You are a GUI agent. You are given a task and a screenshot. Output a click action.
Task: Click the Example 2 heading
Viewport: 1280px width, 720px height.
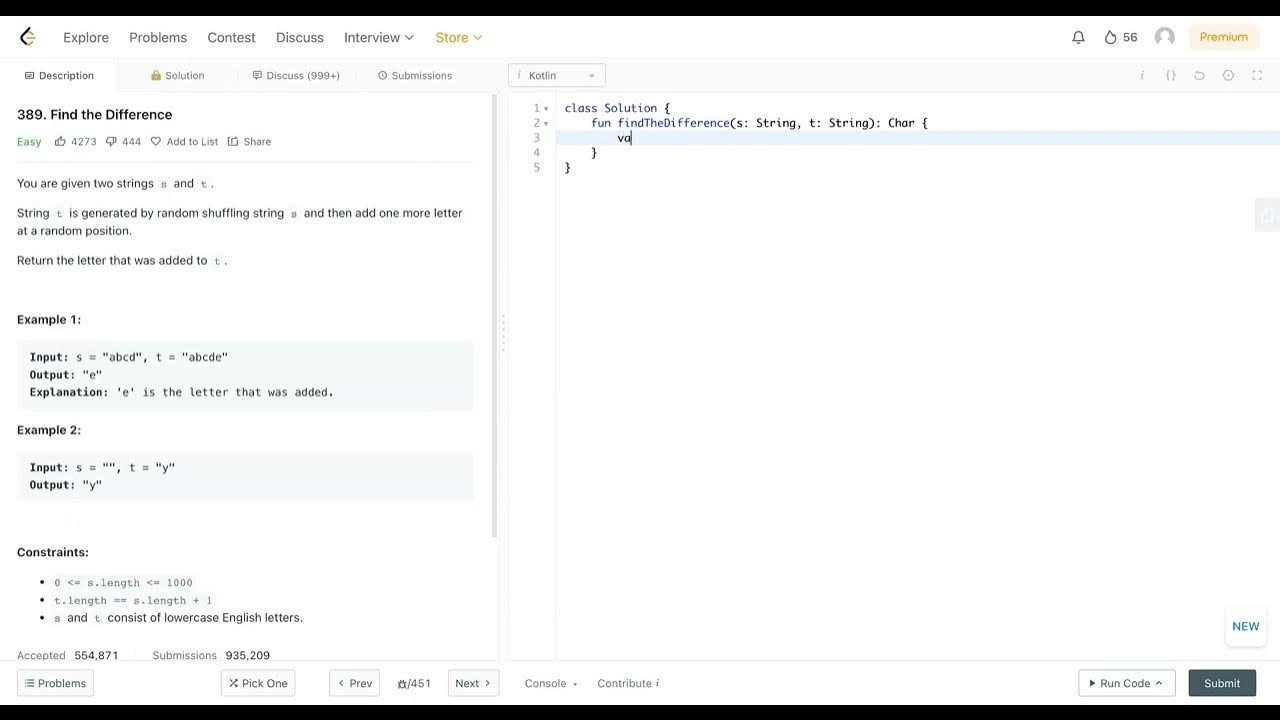pos(49,430)
